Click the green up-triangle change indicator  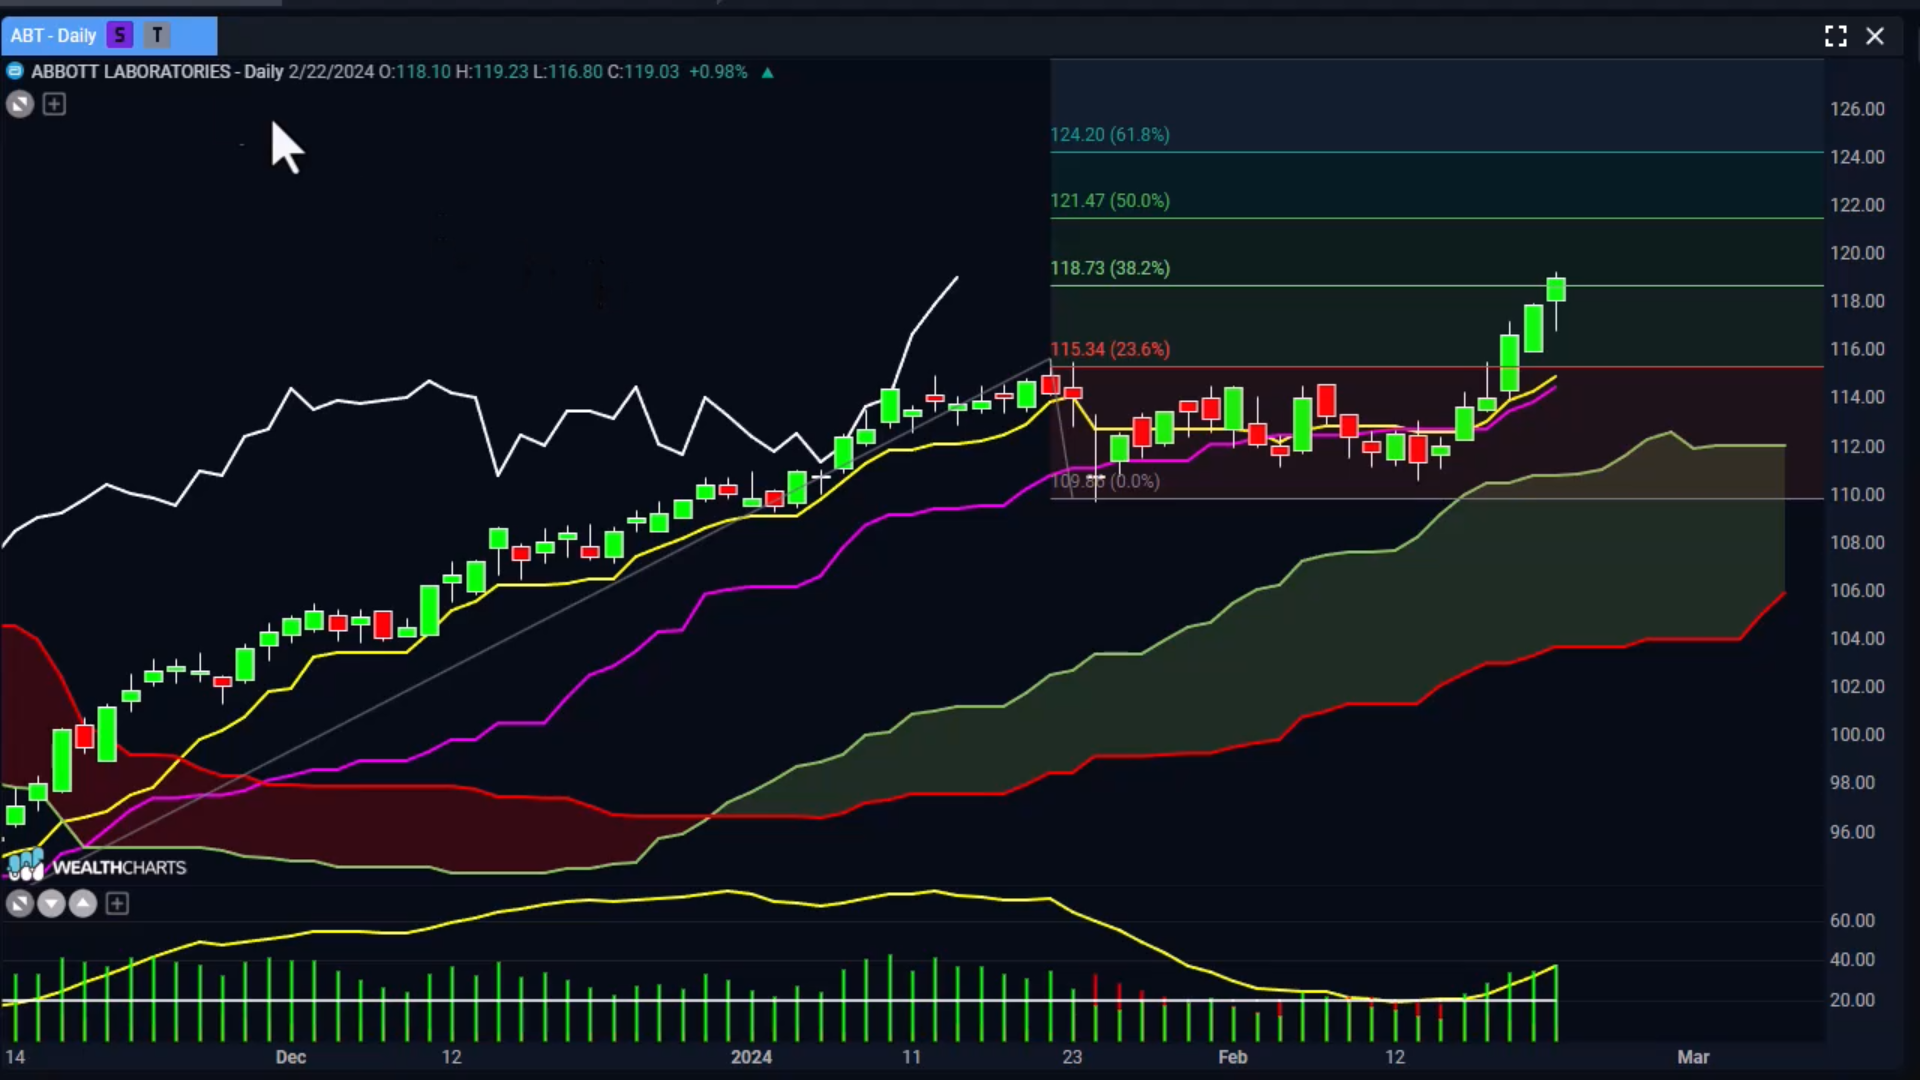pos(767,72)
